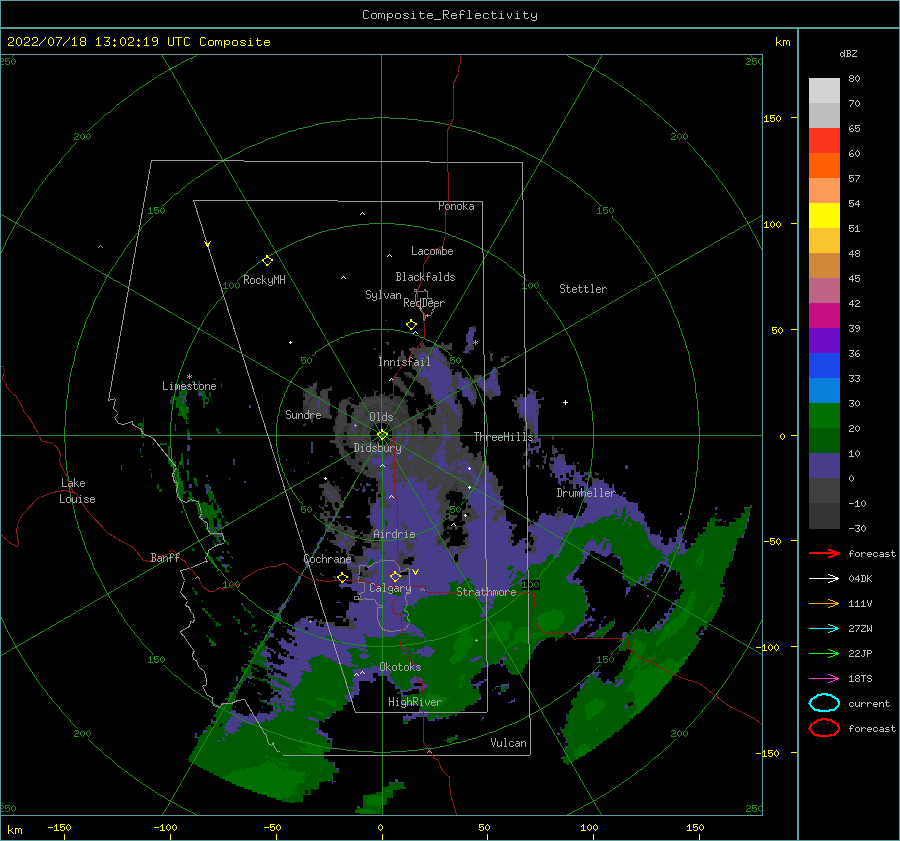Click the ThreeHills city label

tap(503, 437)
